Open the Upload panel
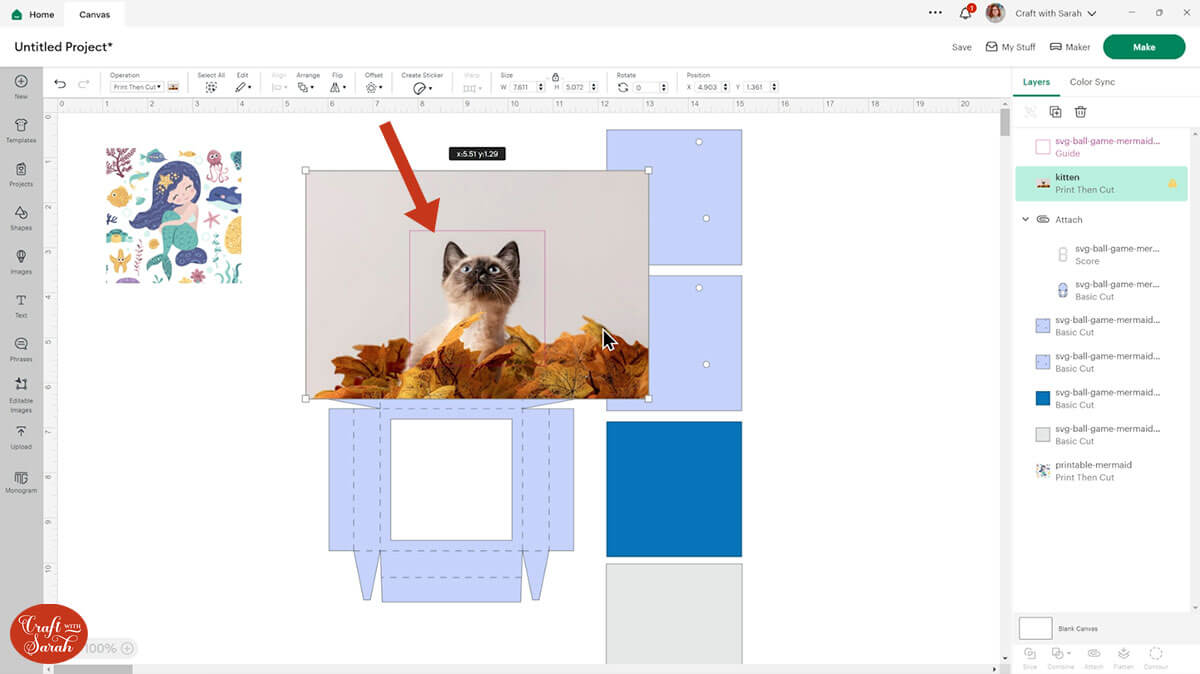 click(x=21, y=436)
